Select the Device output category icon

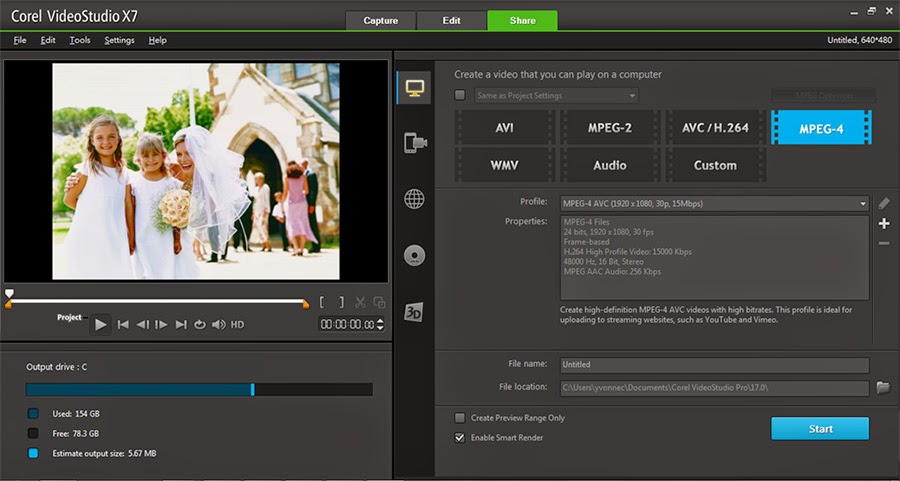coord(414,143)
